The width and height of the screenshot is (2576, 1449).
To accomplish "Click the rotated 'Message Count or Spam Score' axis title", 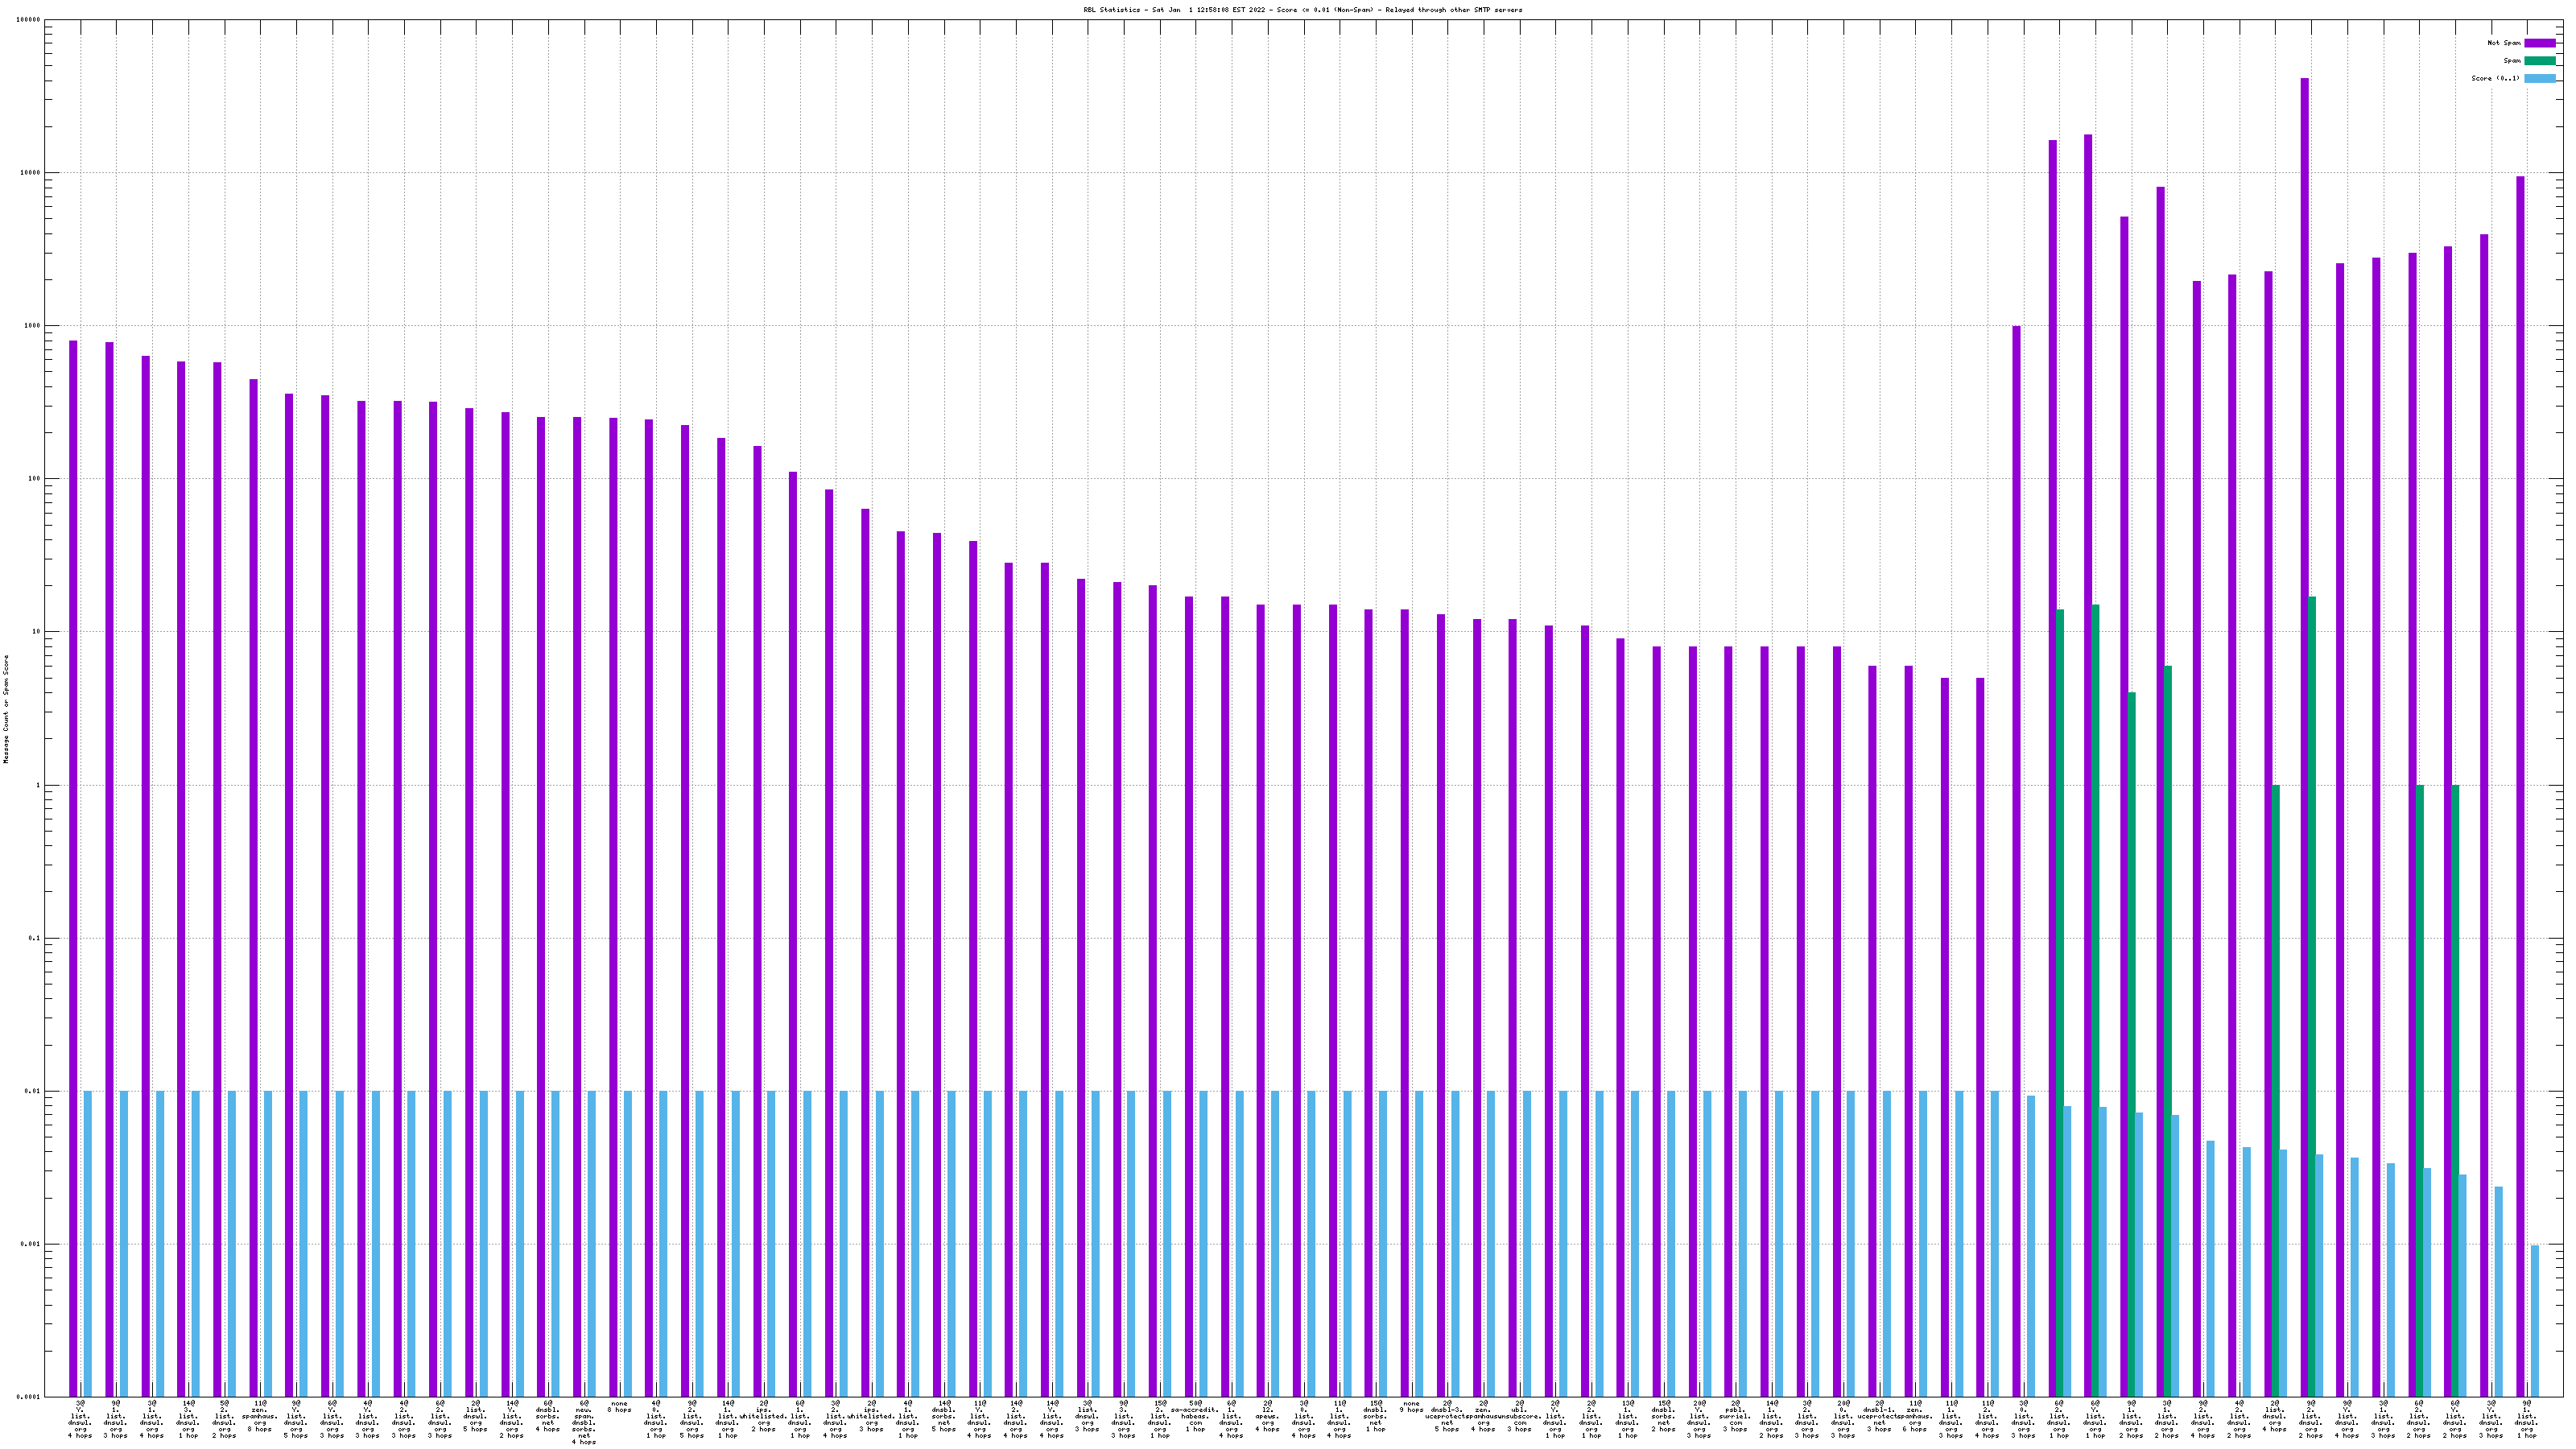I will pos(6,709).
